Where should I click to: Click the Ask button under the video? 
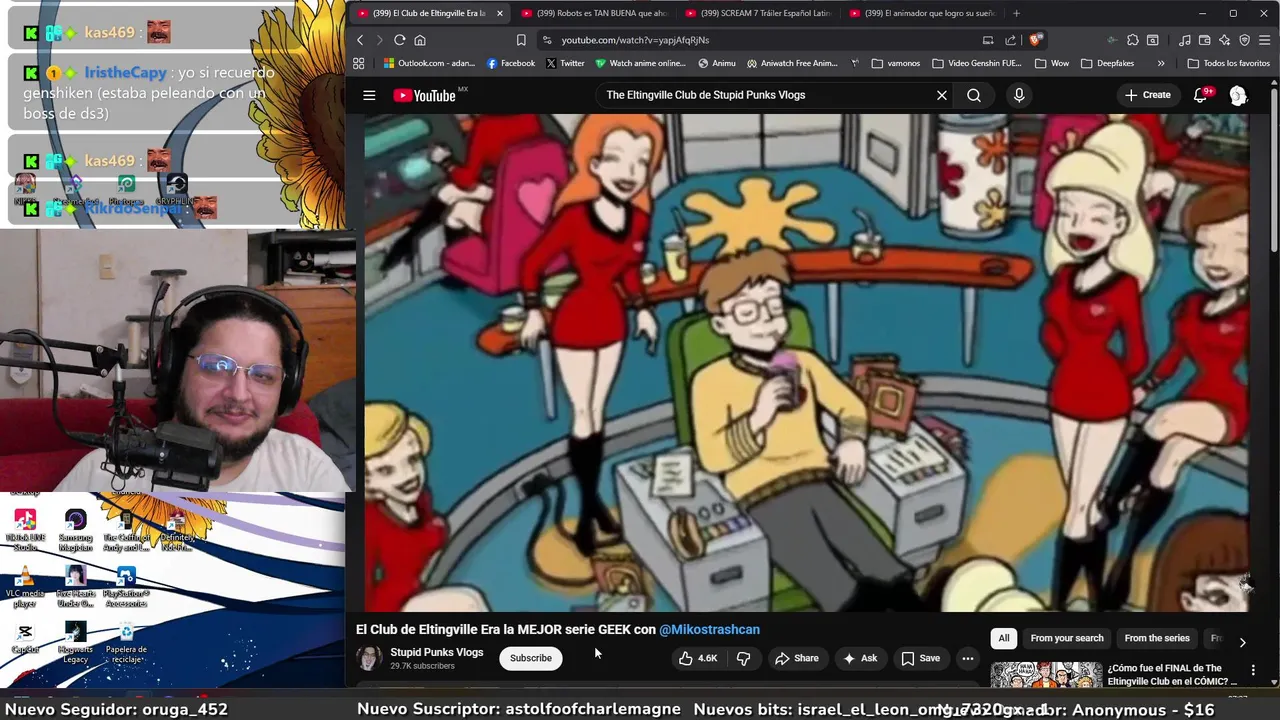pyautogui.click(x=860, y=658)
